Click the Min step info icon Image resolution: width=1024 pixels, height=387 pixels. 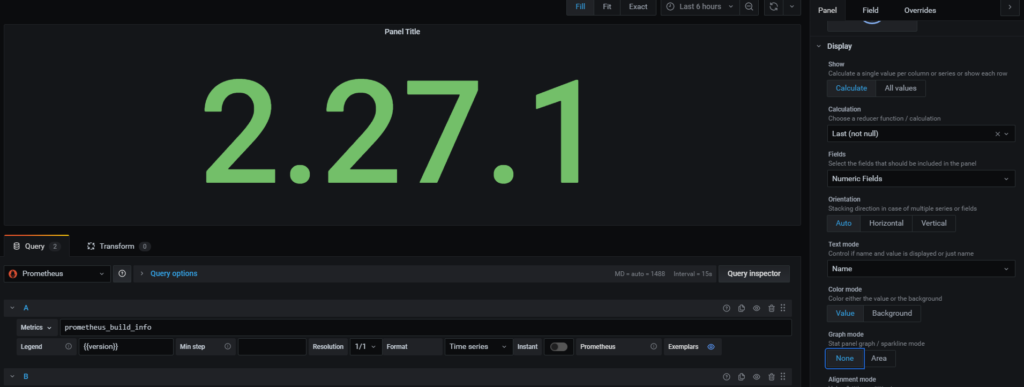coord(227,347)
